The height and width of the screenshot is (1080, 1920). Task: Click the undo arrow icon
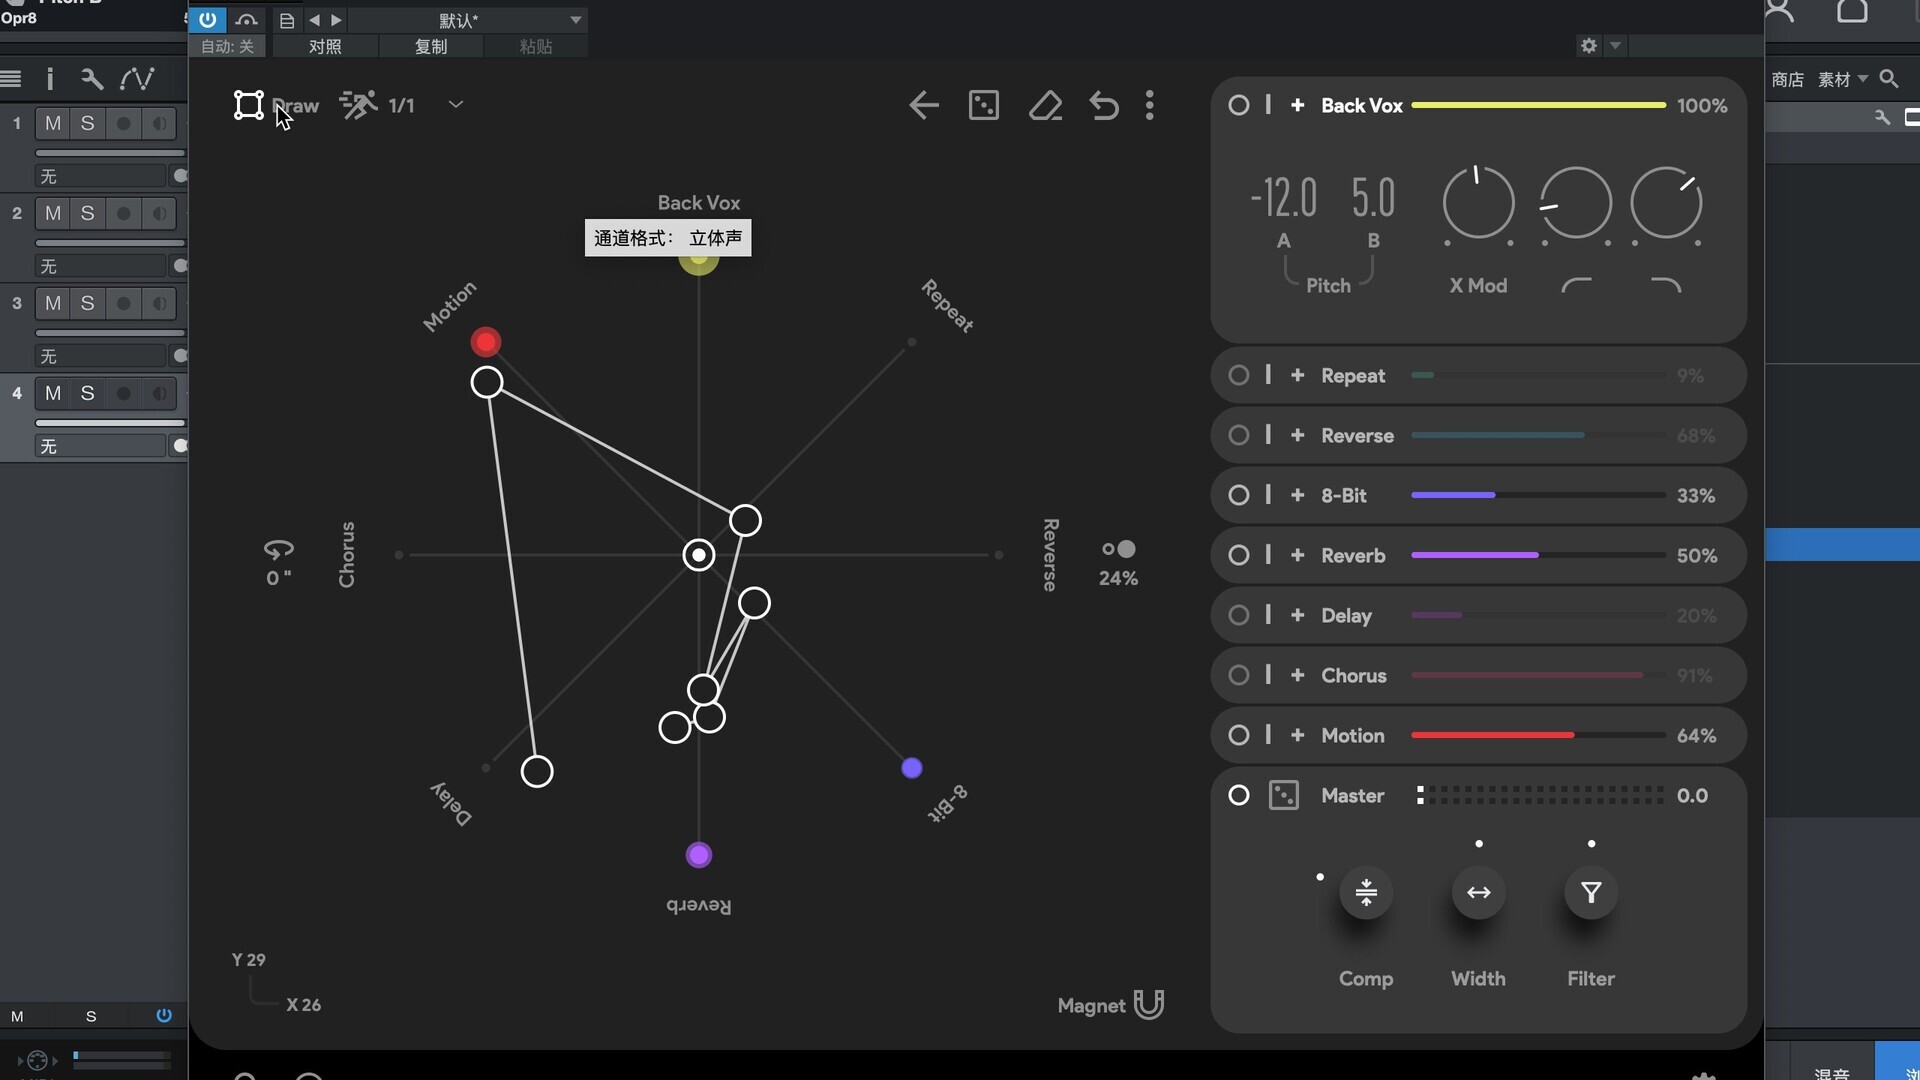pyautogui.click(x=1104, y=105)
